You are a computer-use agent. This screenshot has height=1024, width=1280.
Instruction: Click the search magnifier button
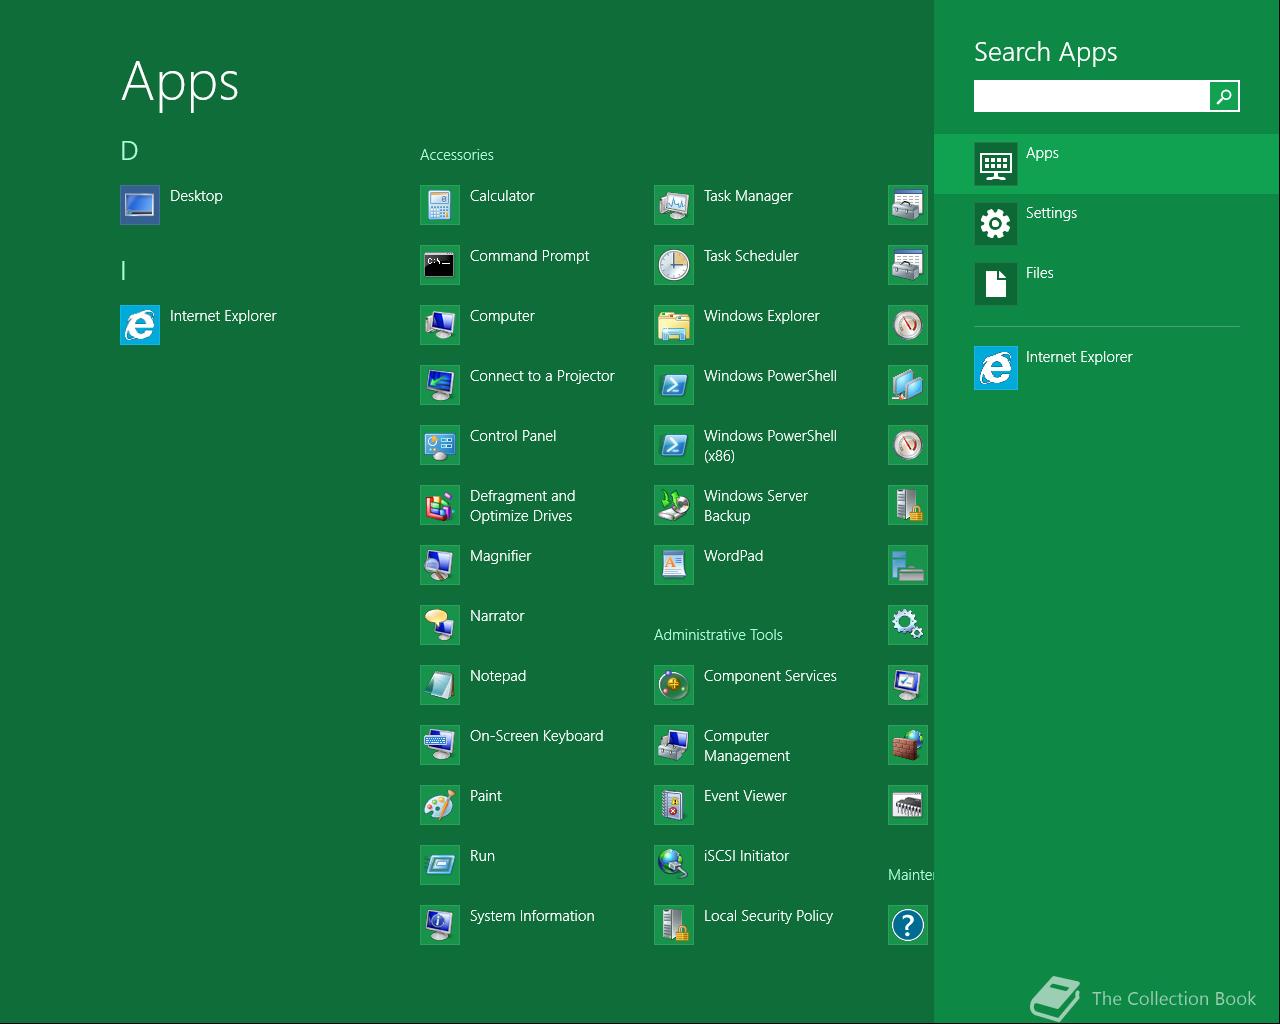[x=1224, y=96]
